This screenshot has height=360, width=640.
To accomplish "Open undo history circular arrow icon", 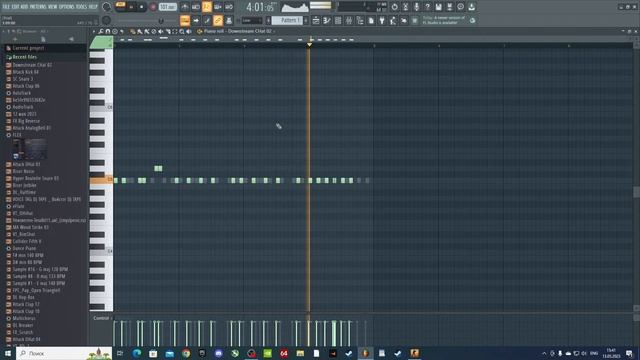I will coord(395,7).
